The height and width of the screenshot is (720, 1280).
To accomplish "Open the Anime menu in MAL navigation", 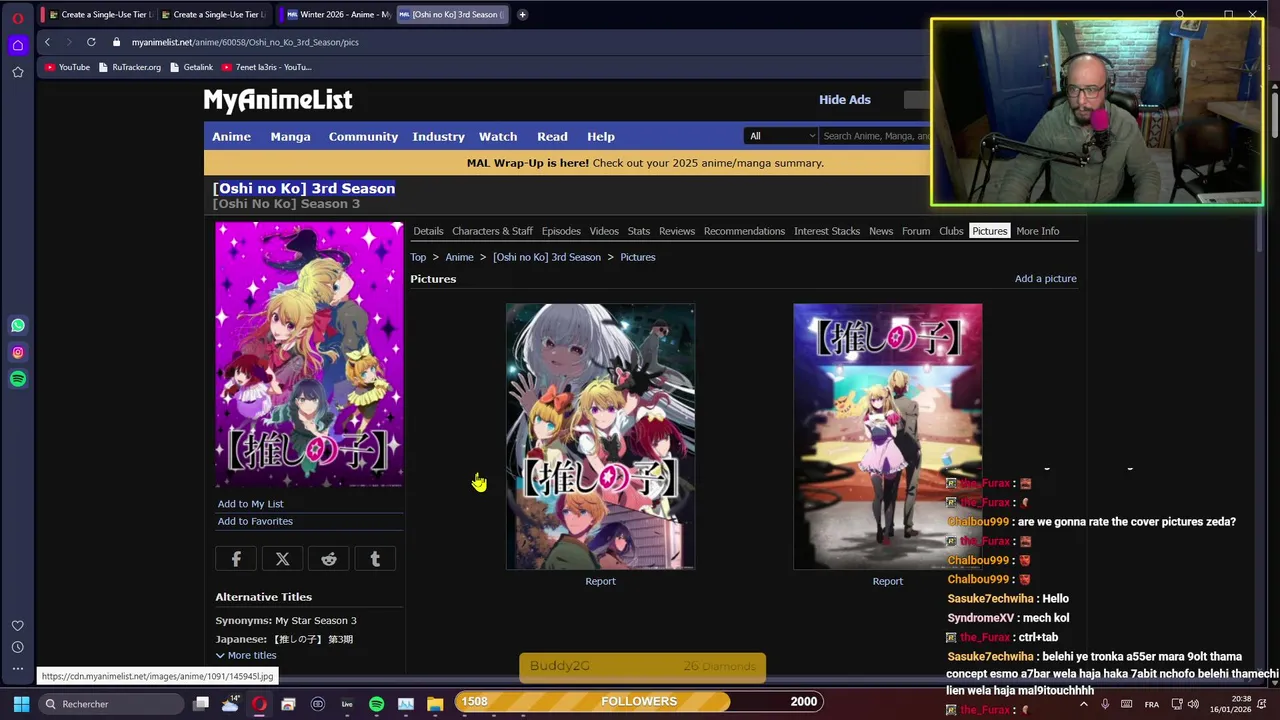I will pos(231,136).
